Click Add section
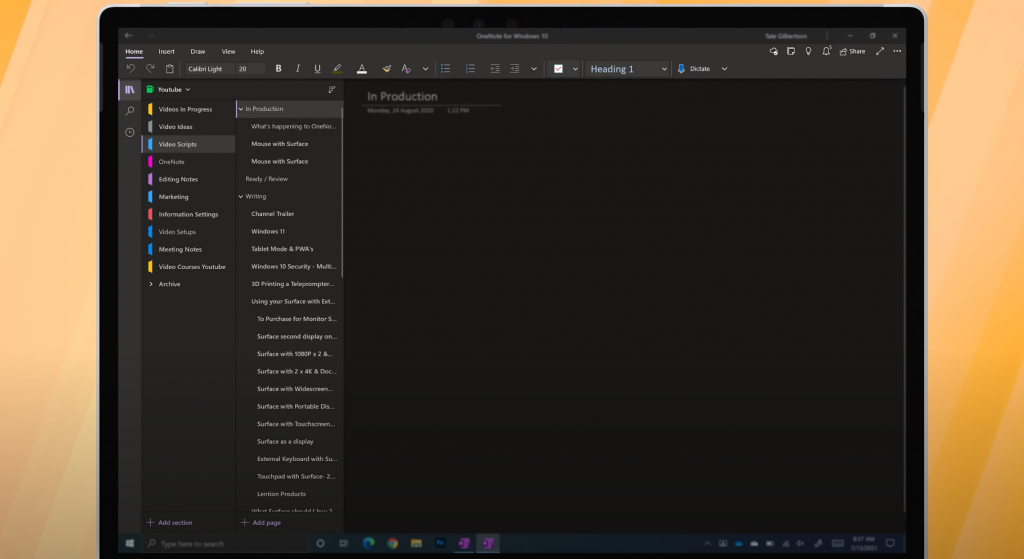This screenshot has height=559, width=1024. (x=170, y=522)
